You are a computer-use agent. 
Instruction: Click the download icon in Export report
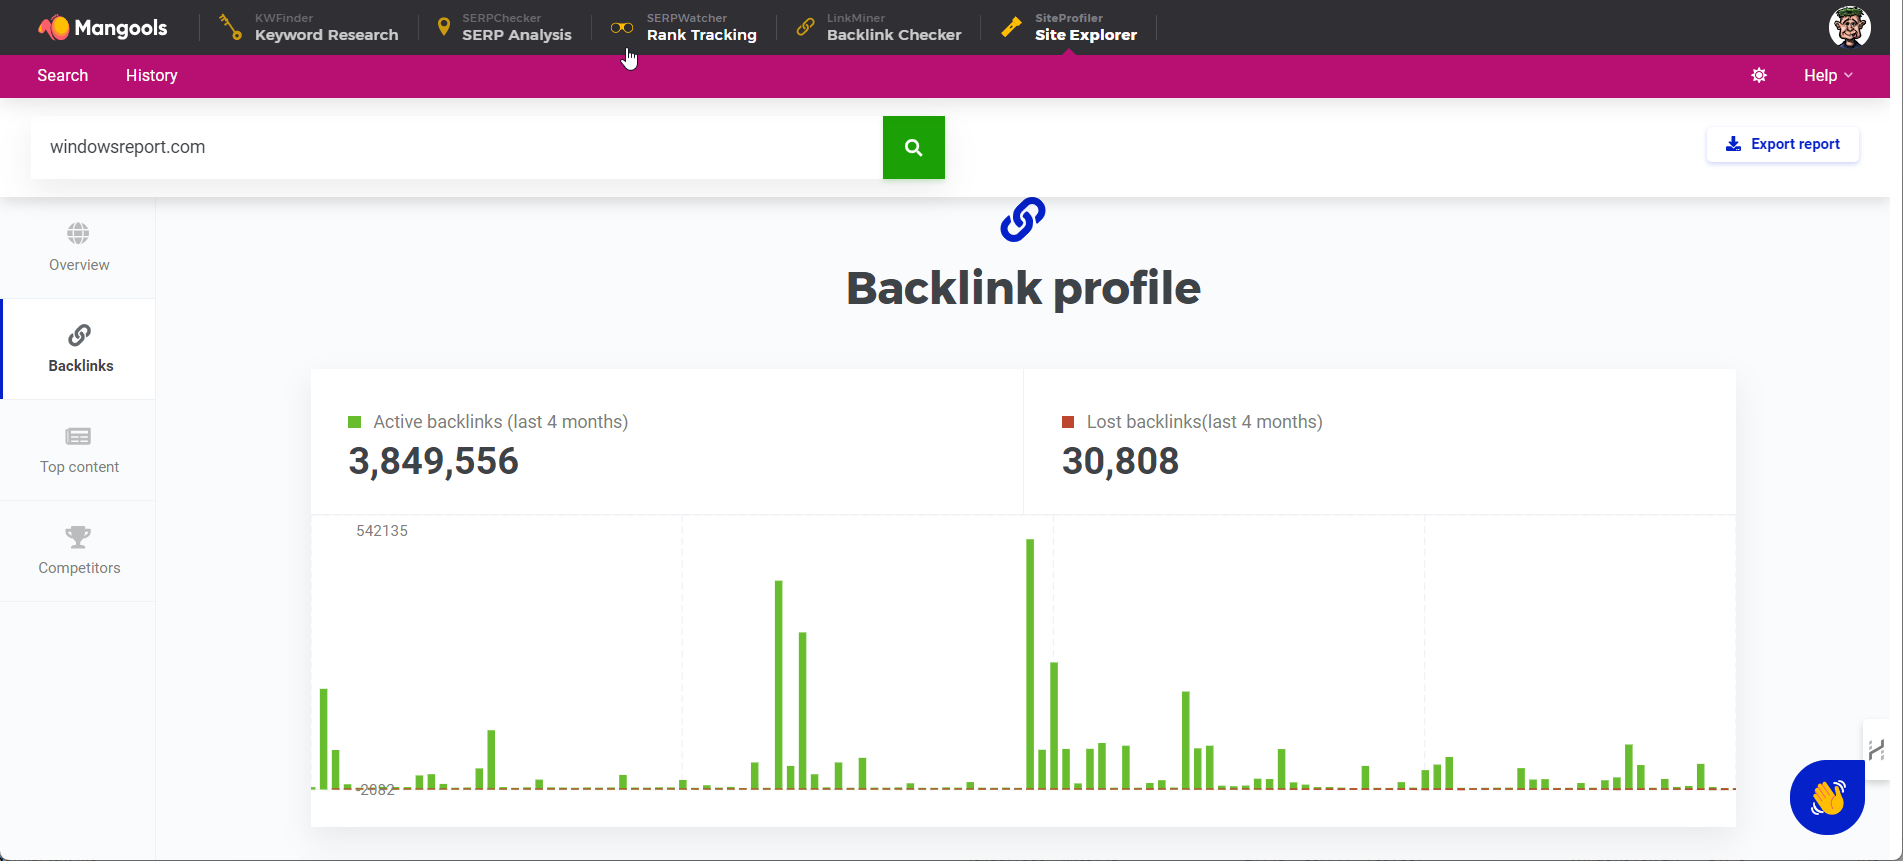tap(1734, 144)
